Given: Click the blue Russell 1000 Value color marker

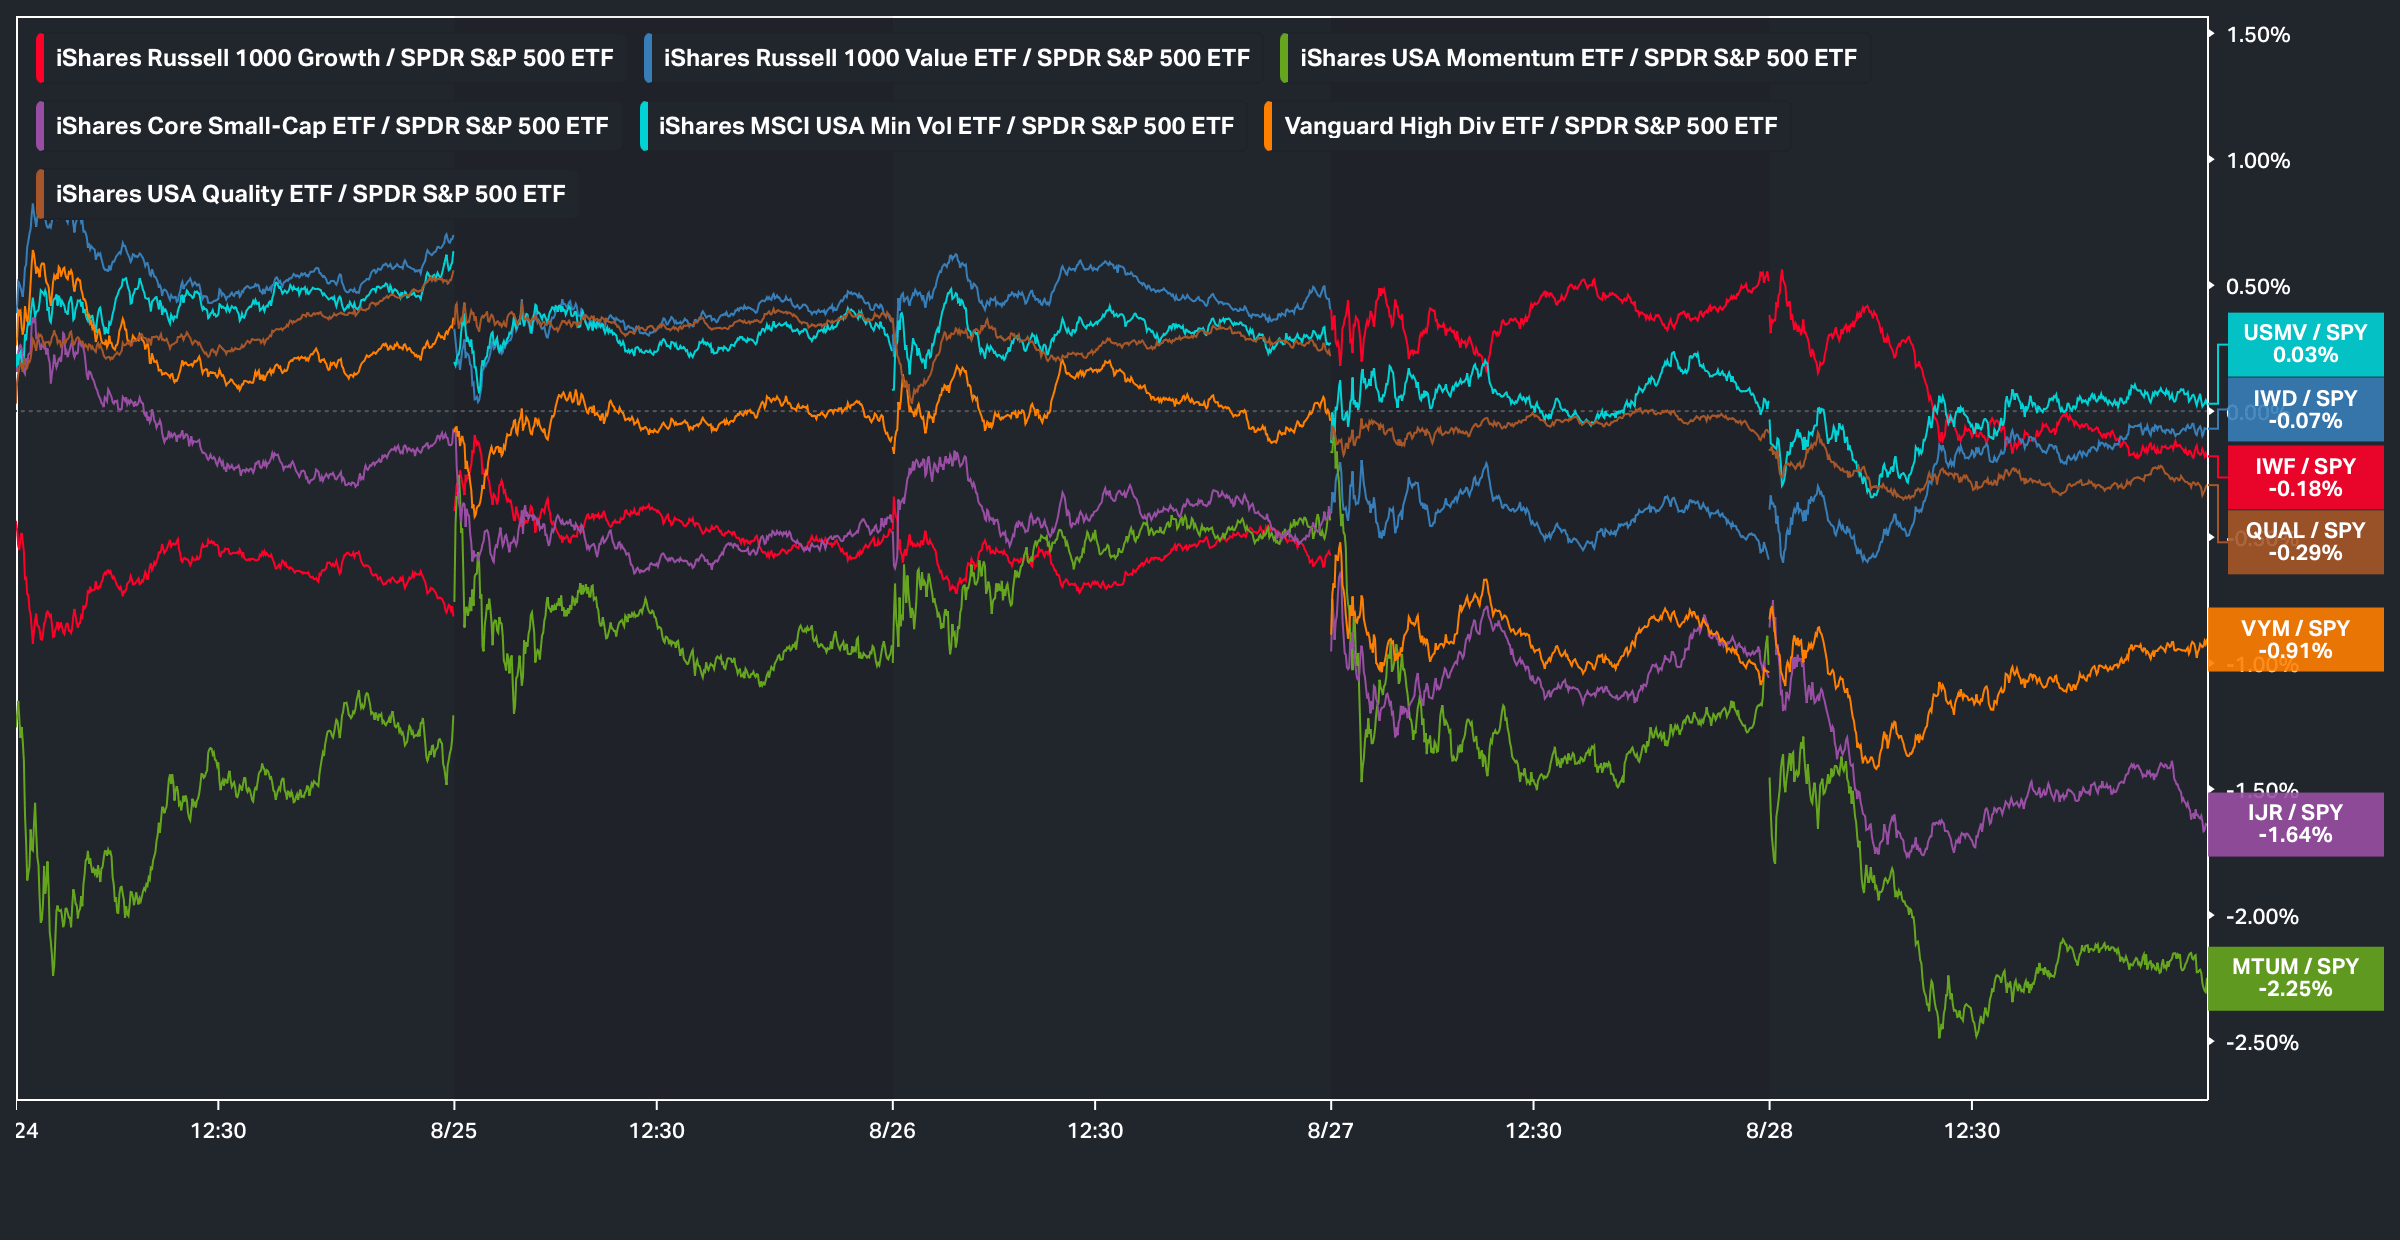Looking at the screenshot, I should [x=649, y=58].
